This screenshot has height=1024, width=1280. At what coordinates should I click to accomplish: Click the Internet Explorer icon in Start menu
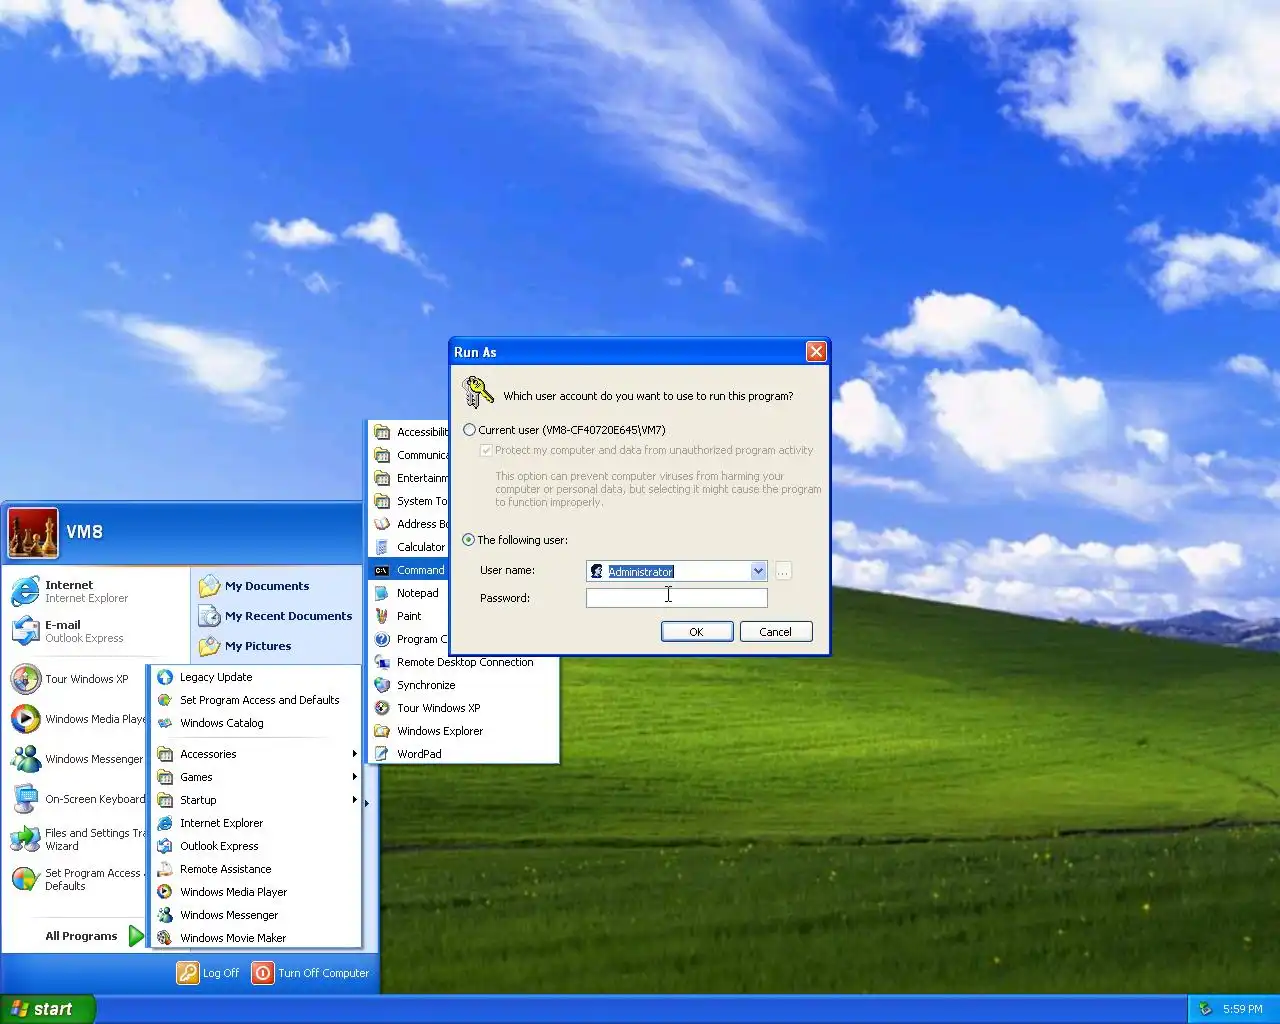[25, 591]
